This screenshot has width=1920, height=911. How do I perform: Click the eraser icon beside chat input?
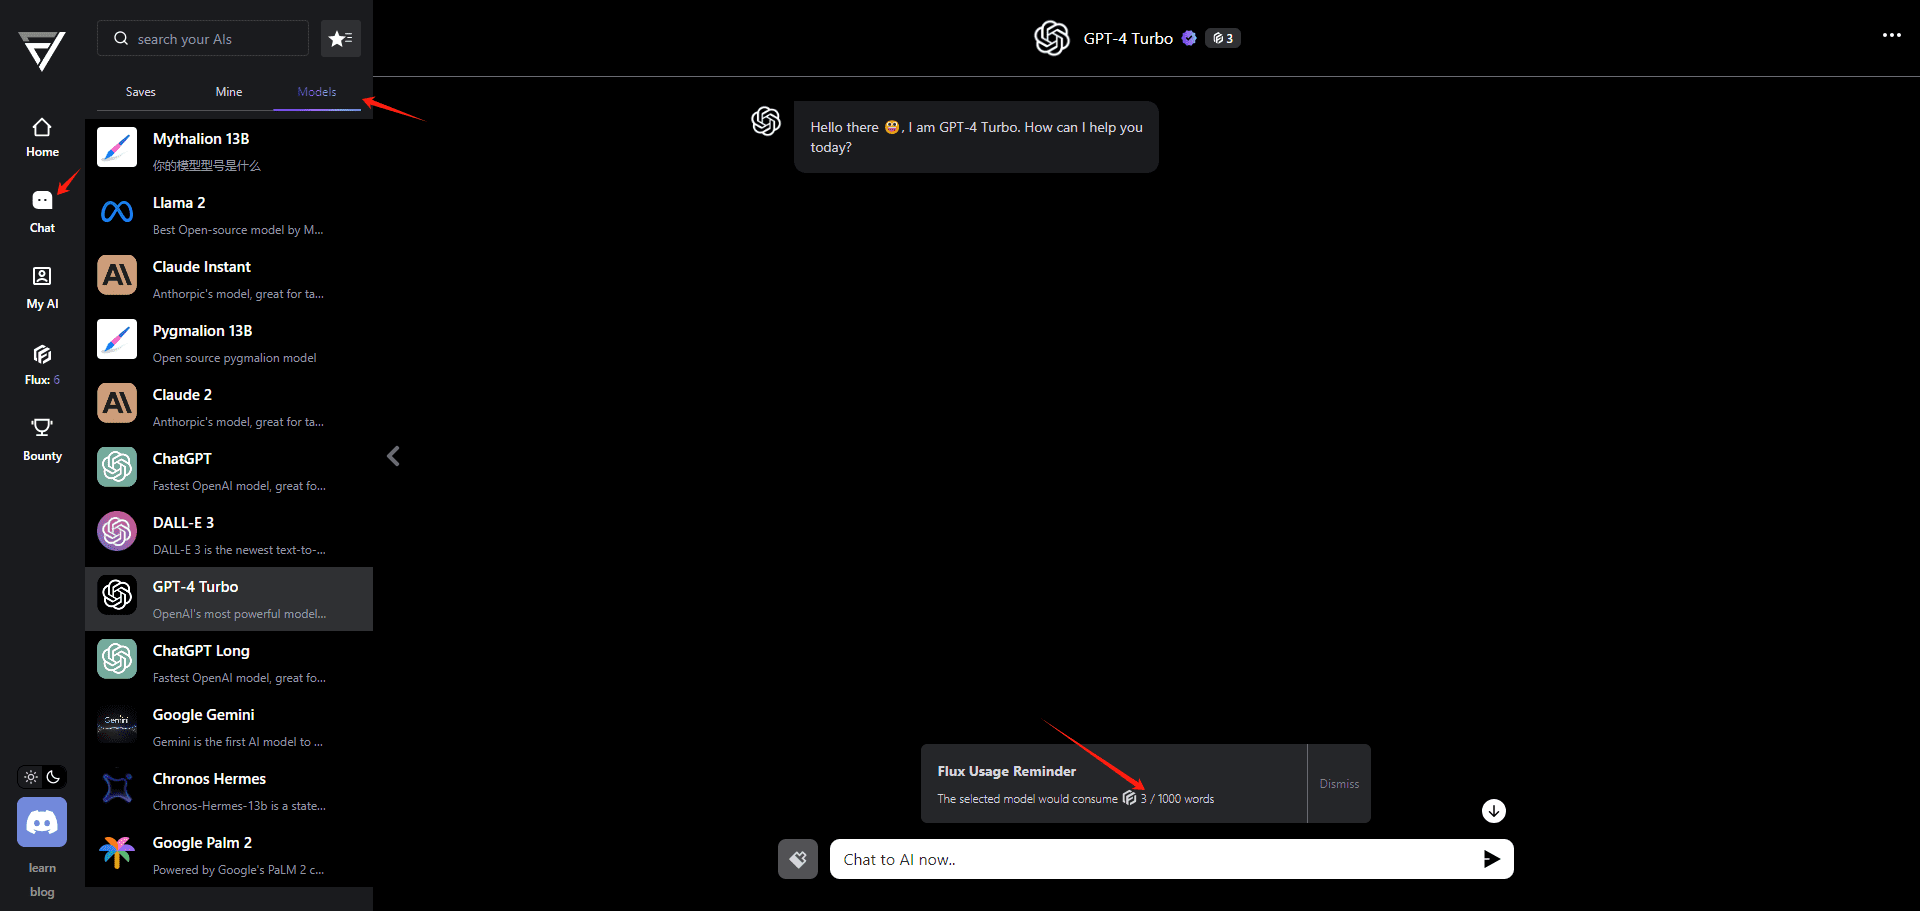coord(798,859)
